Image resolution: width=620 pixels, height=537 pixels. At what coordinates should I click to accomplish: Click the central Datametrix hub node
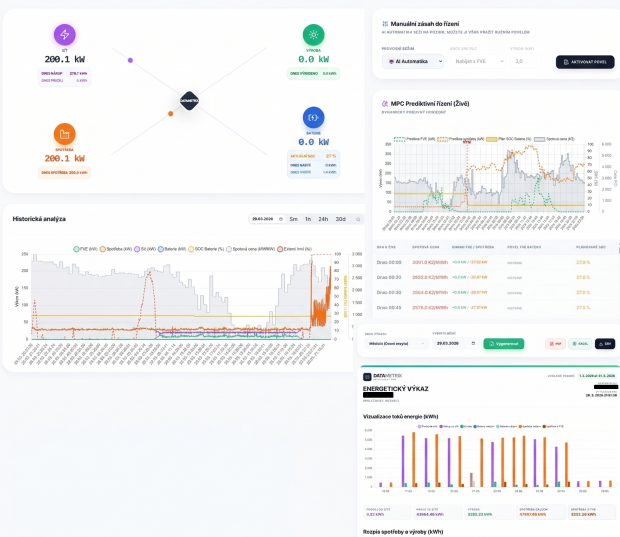click(x=189, y=101)
